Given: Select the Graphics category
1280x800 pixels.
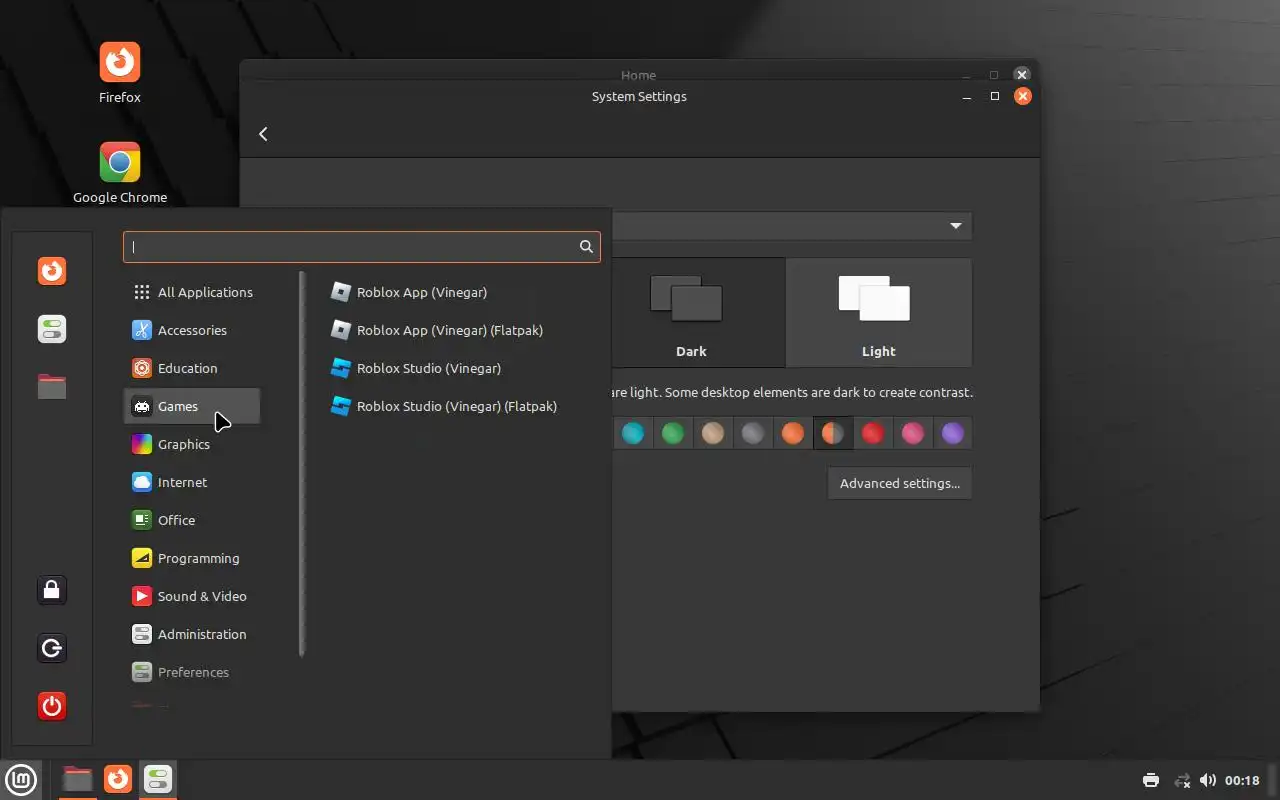Looking at the screenshot, I should pos(192,444).
